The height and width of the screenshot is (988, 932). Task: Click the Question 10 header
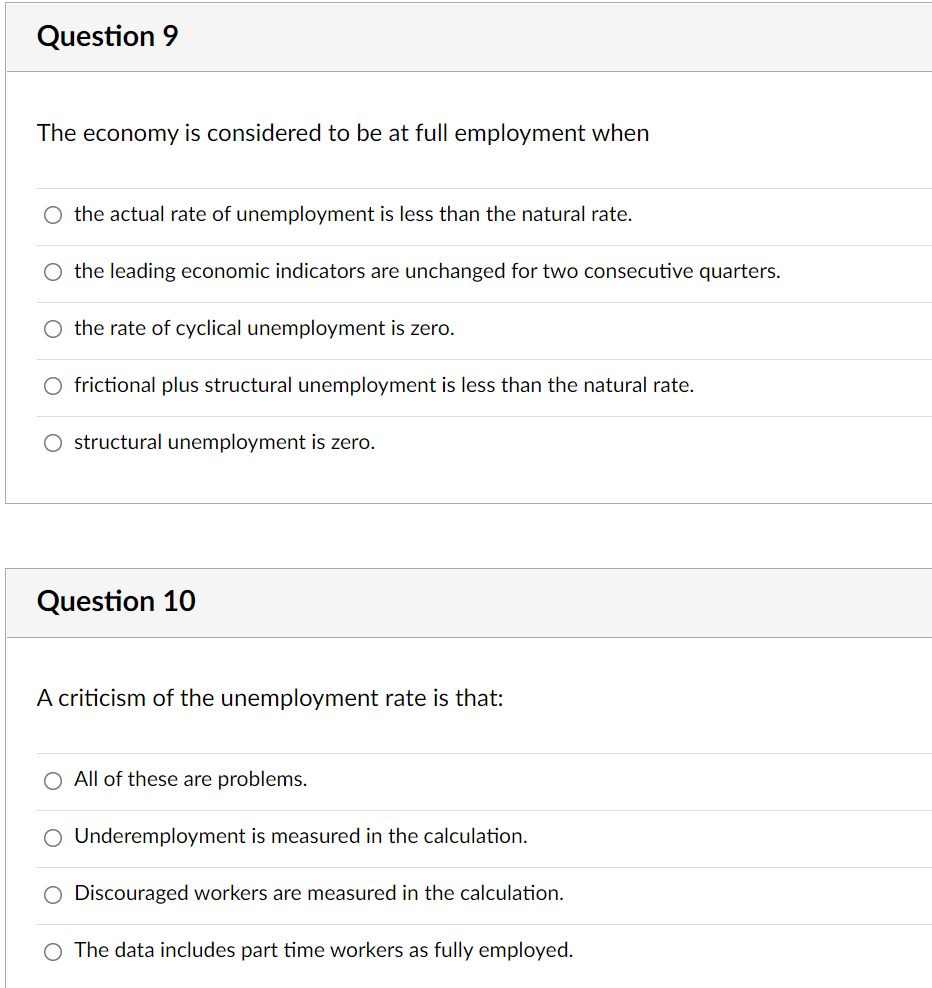point(116,602)
